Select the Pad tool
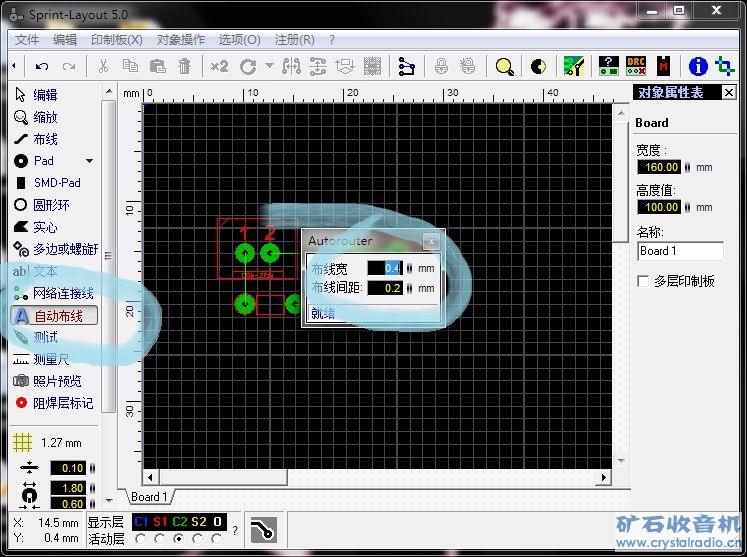The height and width of the screenshot is (557, 747). 34,161
